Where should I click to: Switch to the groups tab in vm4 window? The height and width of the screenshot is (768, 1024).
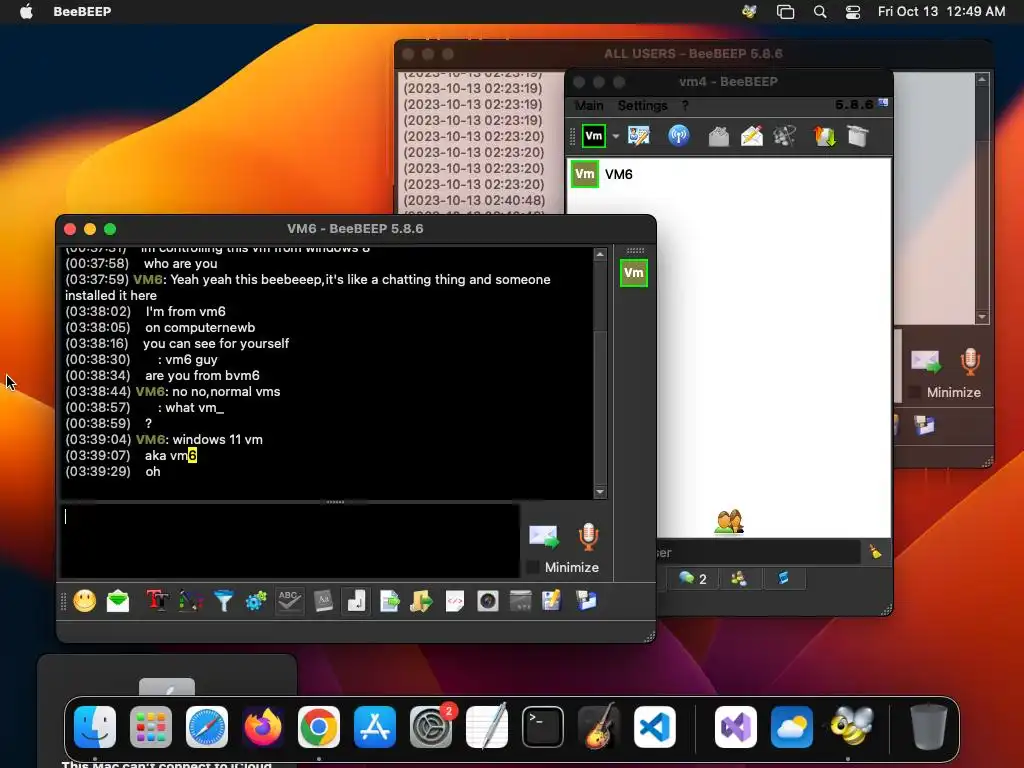pos(739,579)
